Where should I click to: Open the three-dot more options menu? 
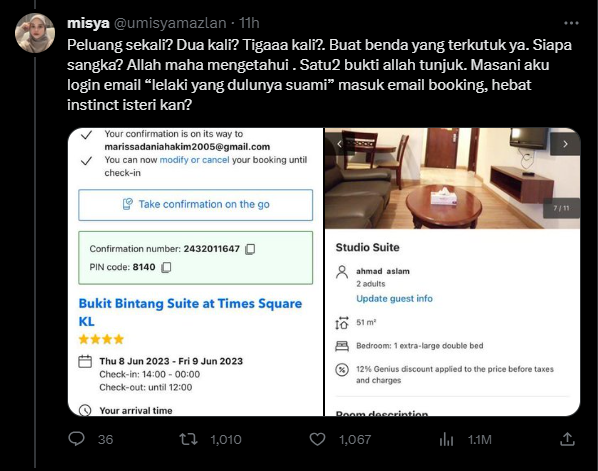point(571,23)
